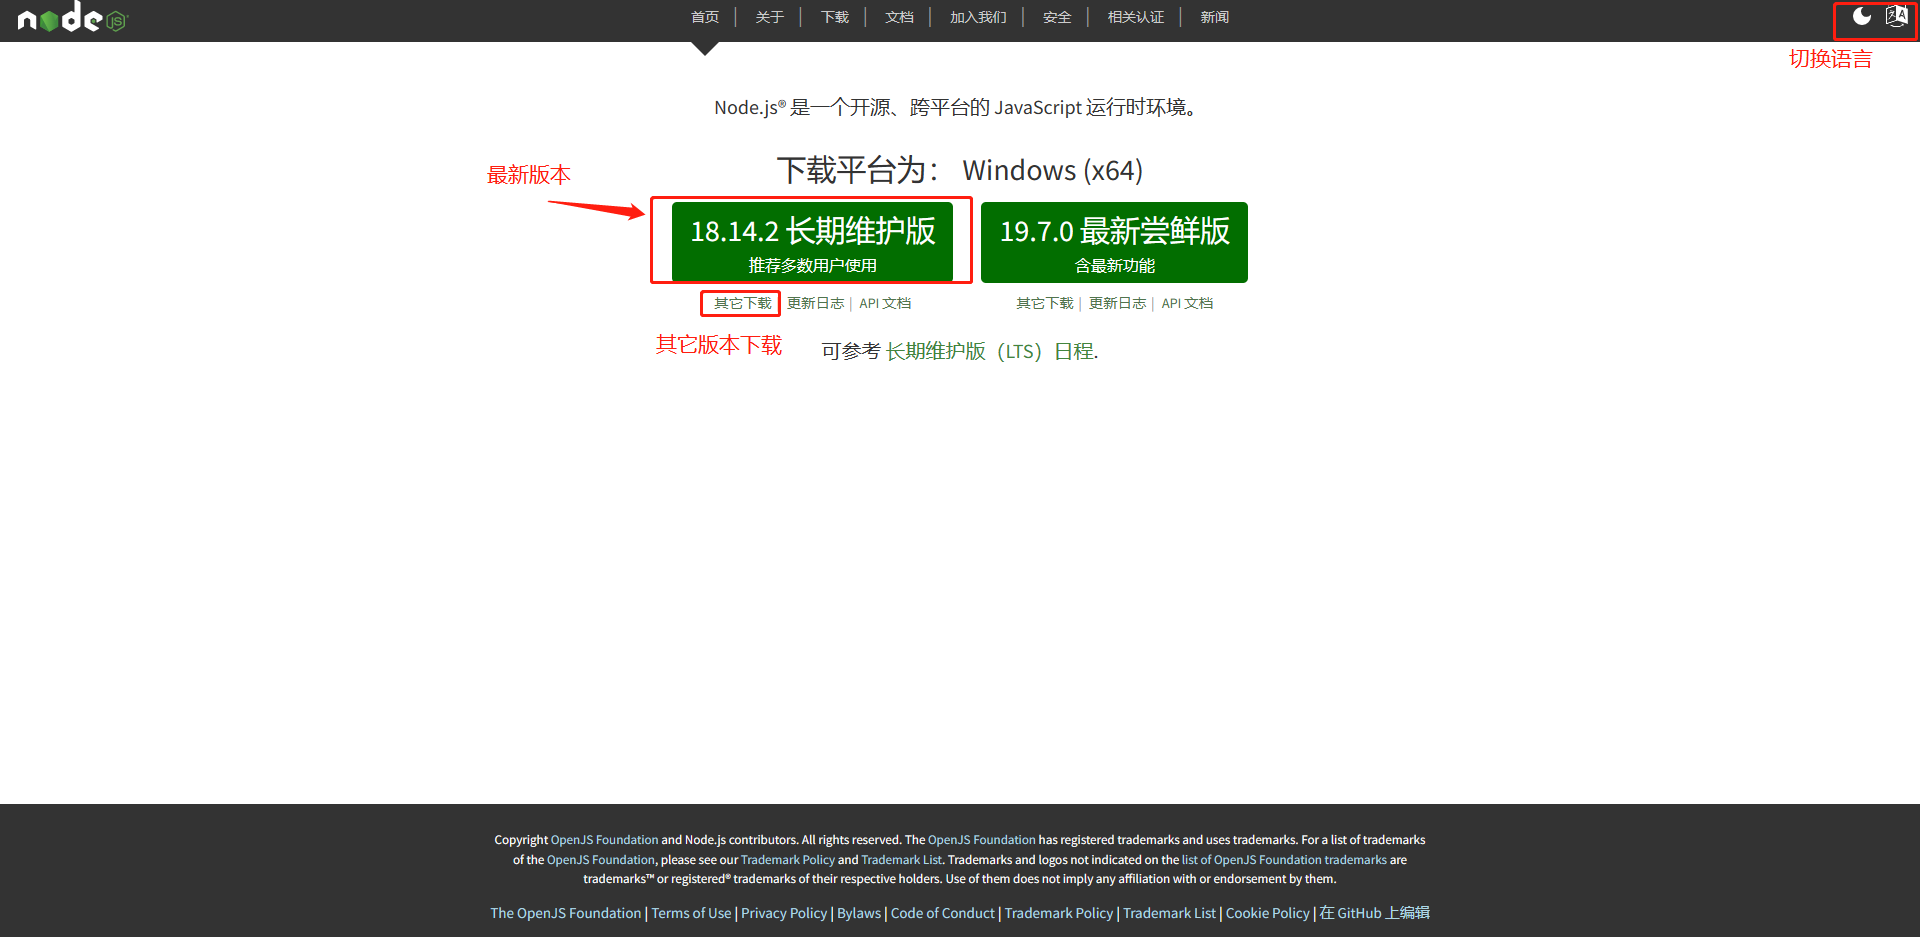The image size is (1920, 937).
Task: Open The OpenJS Foundation footer link
Action: [x=566, y=913]
